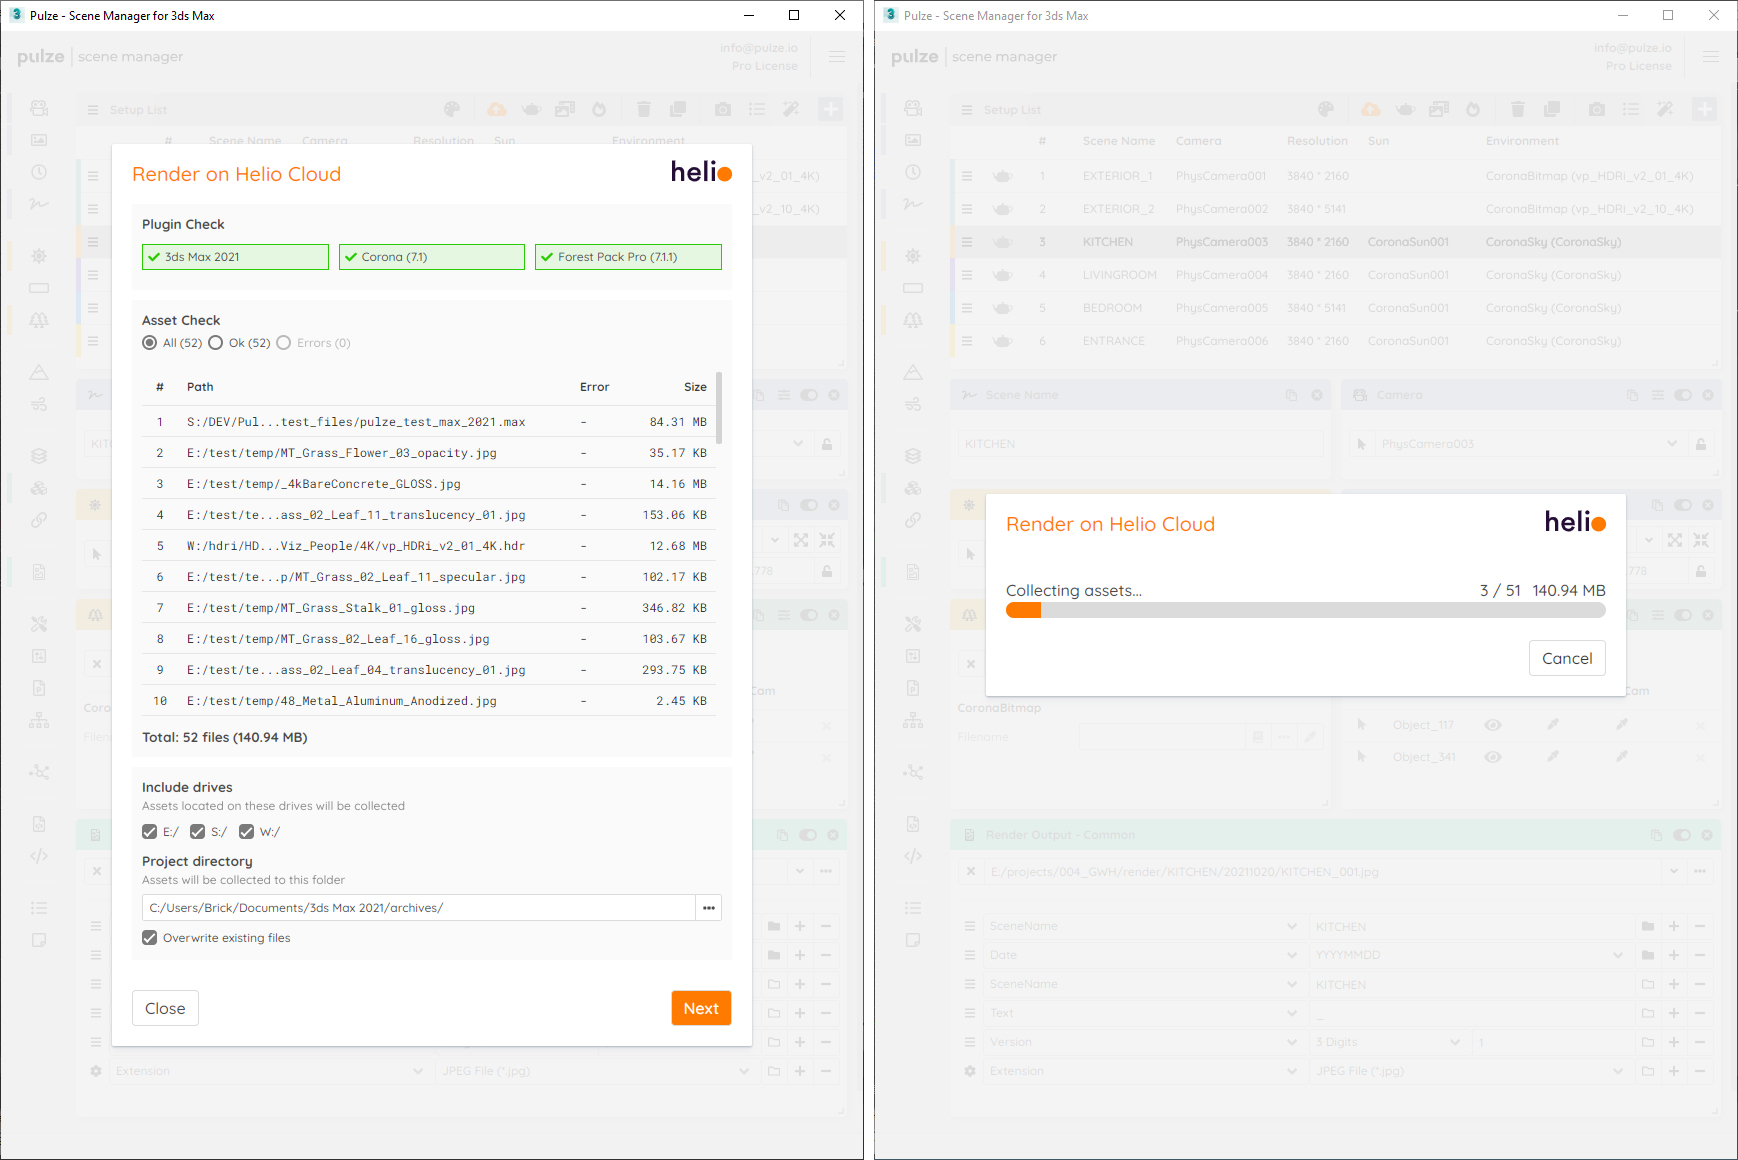Click plus add setup button in right window
The image size is (1738, 1160).
click(1705, 109)
